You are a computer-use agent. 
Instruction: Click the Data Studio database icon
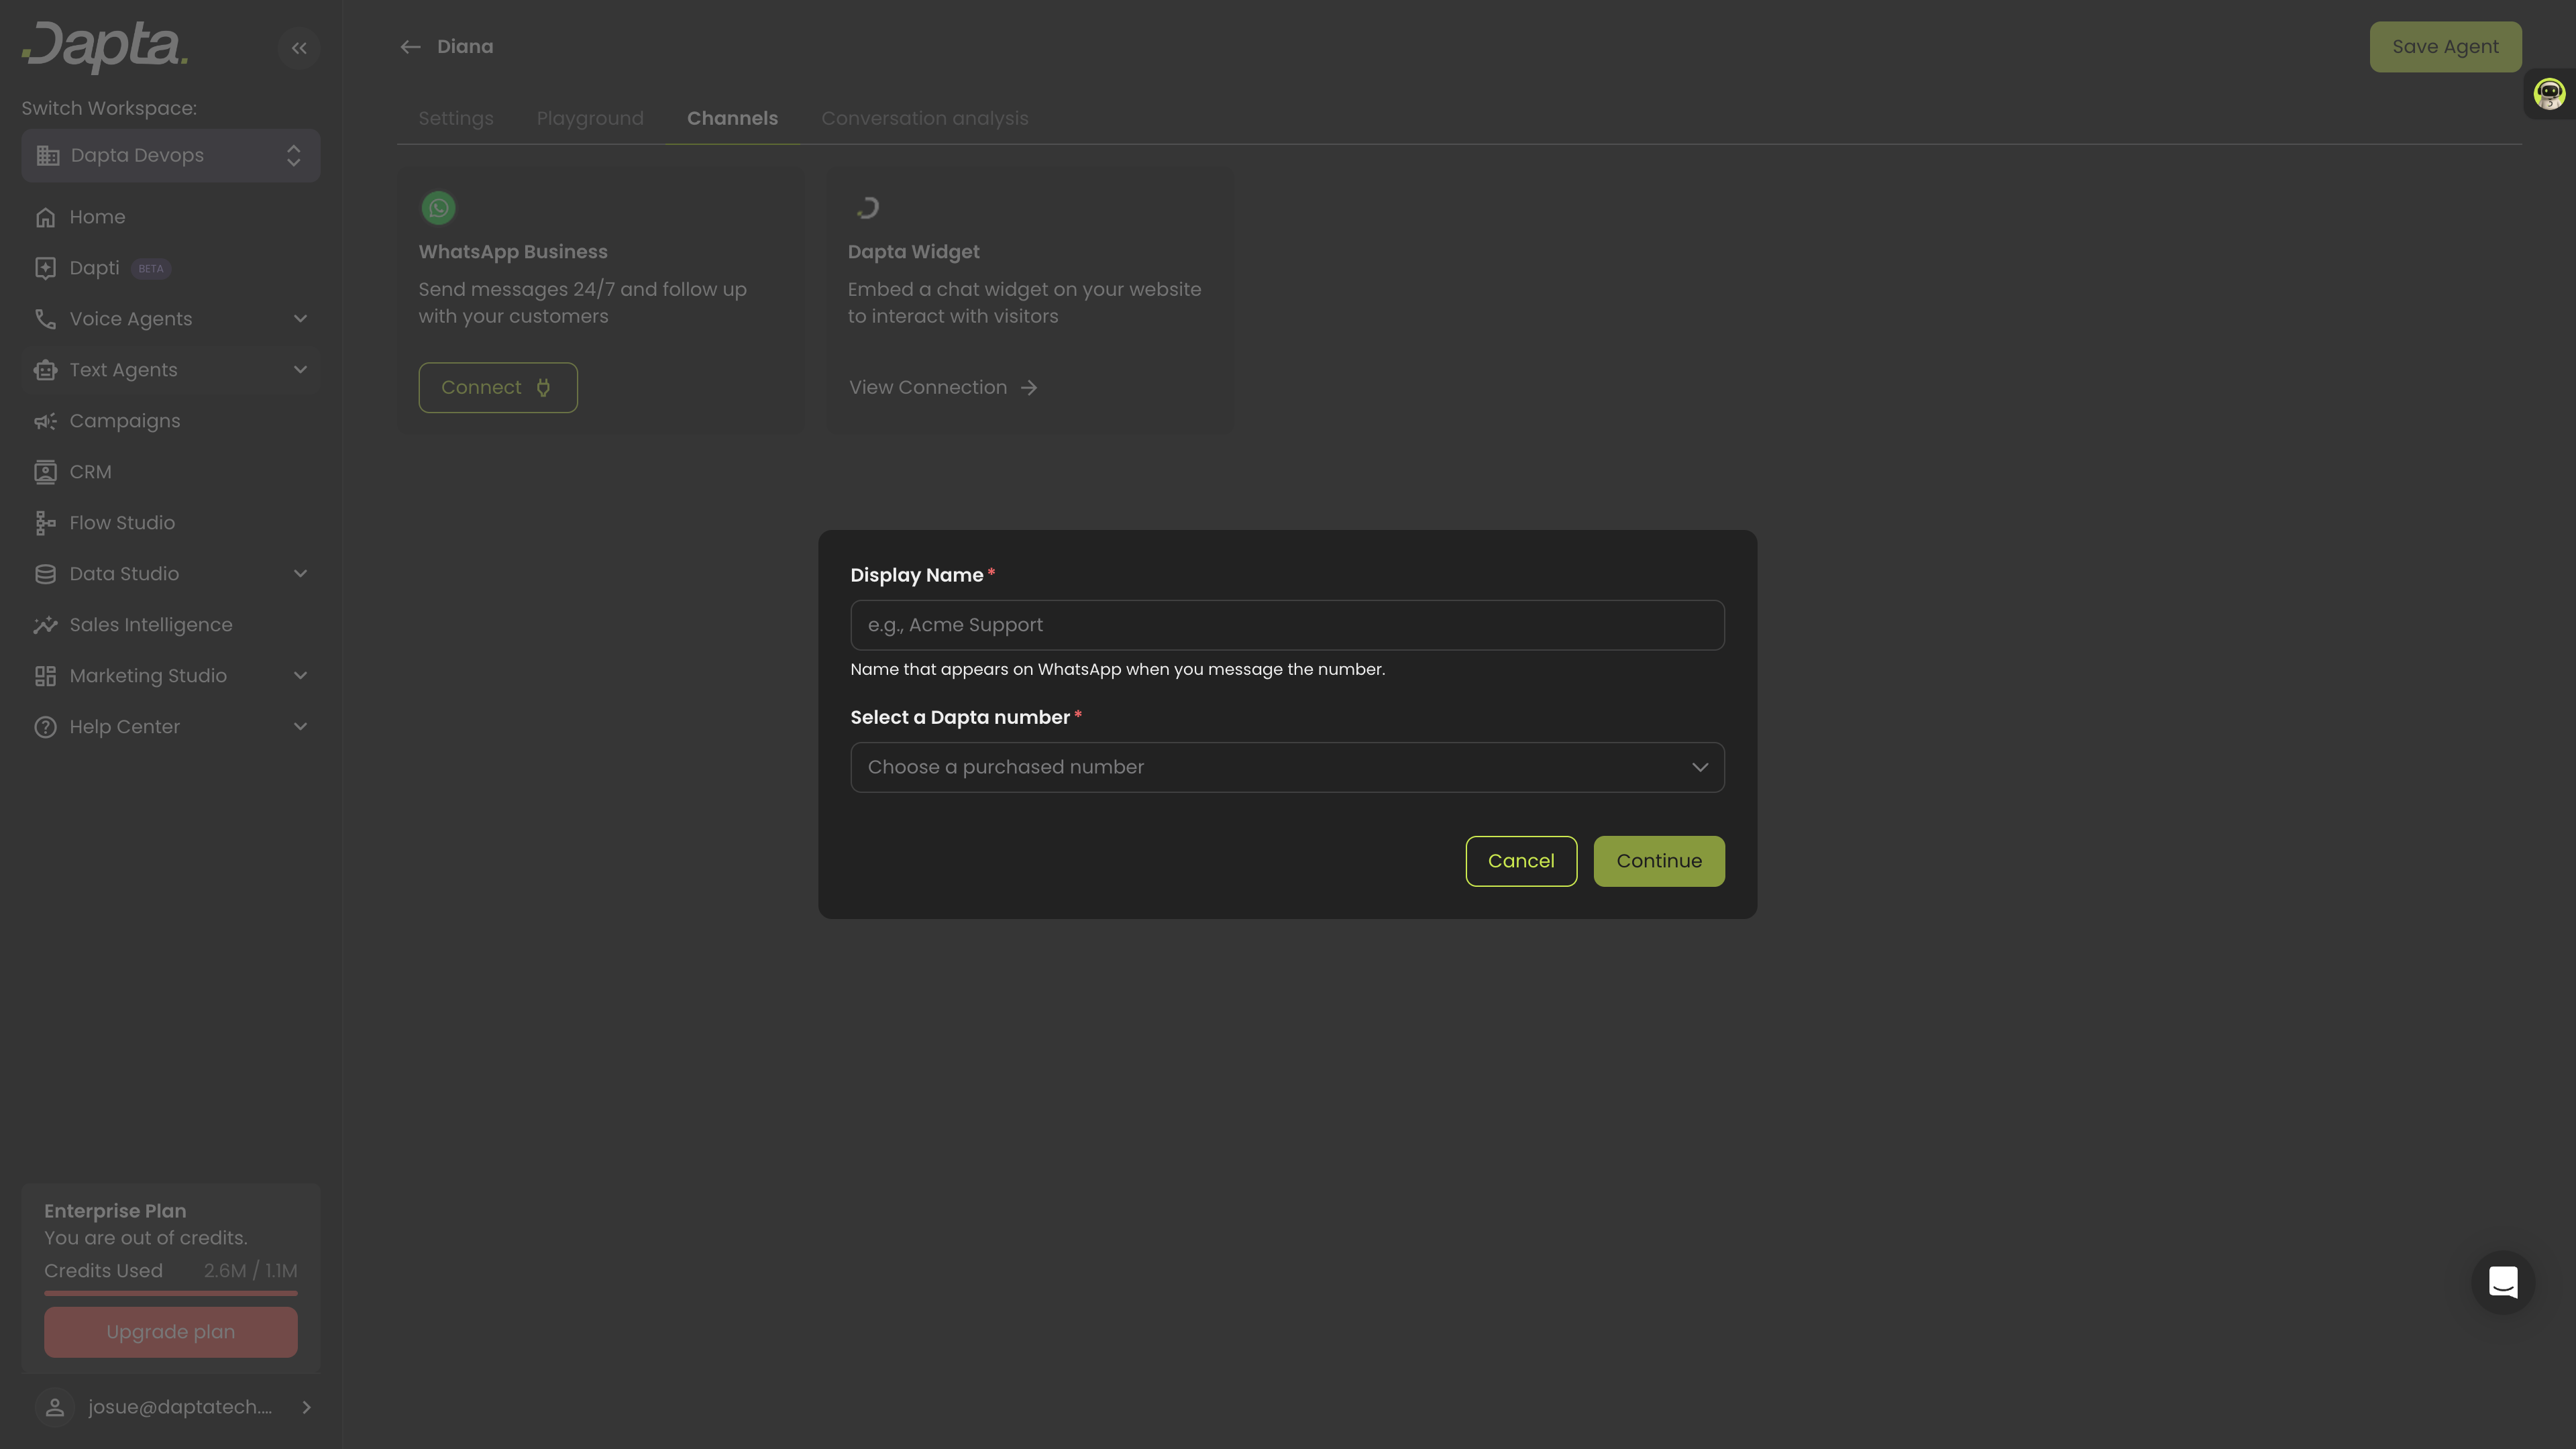(45, 574)
